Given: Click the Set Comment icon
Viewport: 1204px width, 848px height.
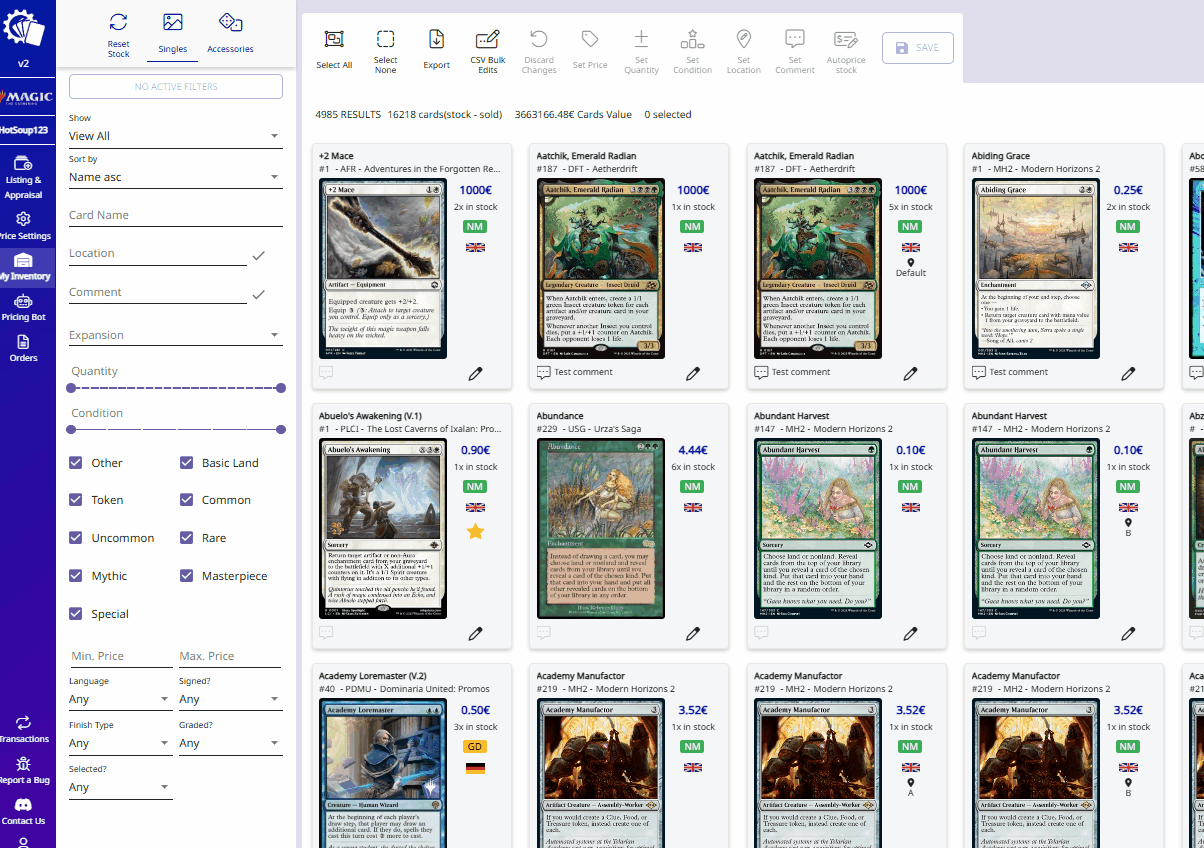Looking at the screenshot, I should (795, 39).
